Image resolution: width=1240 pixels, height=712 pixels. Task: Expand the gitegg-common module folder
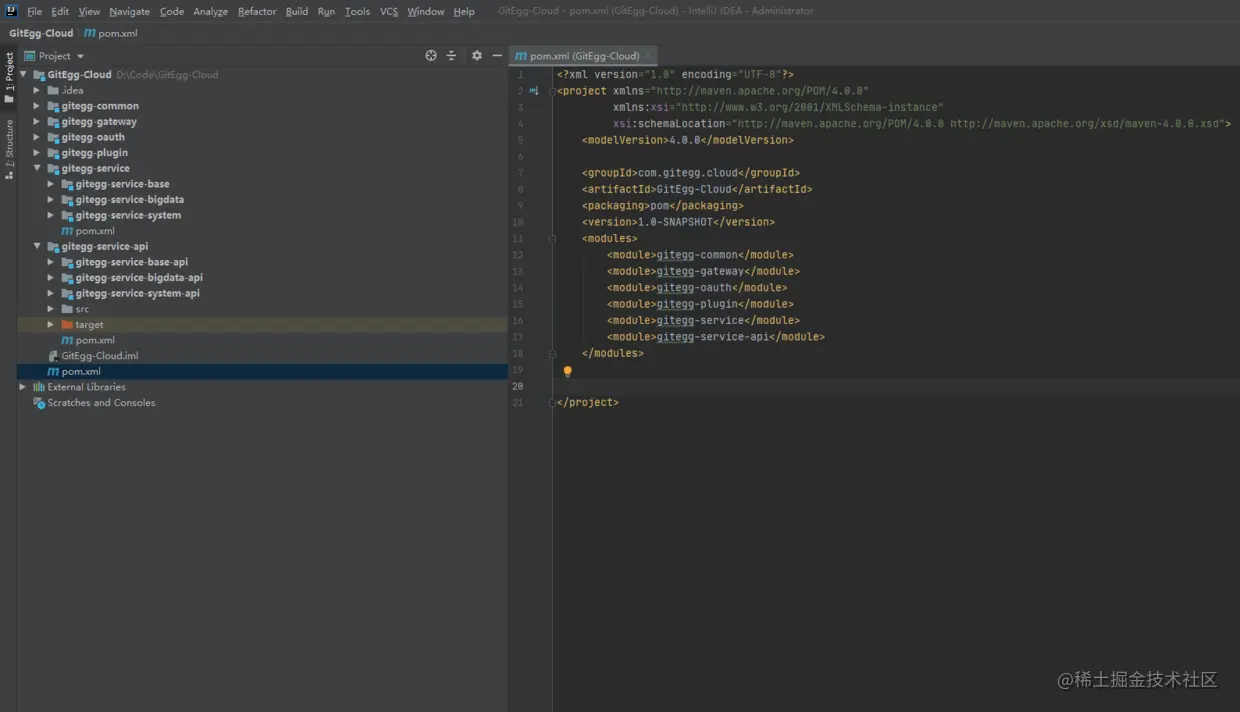pyautogui.click(x=37, y=106)
